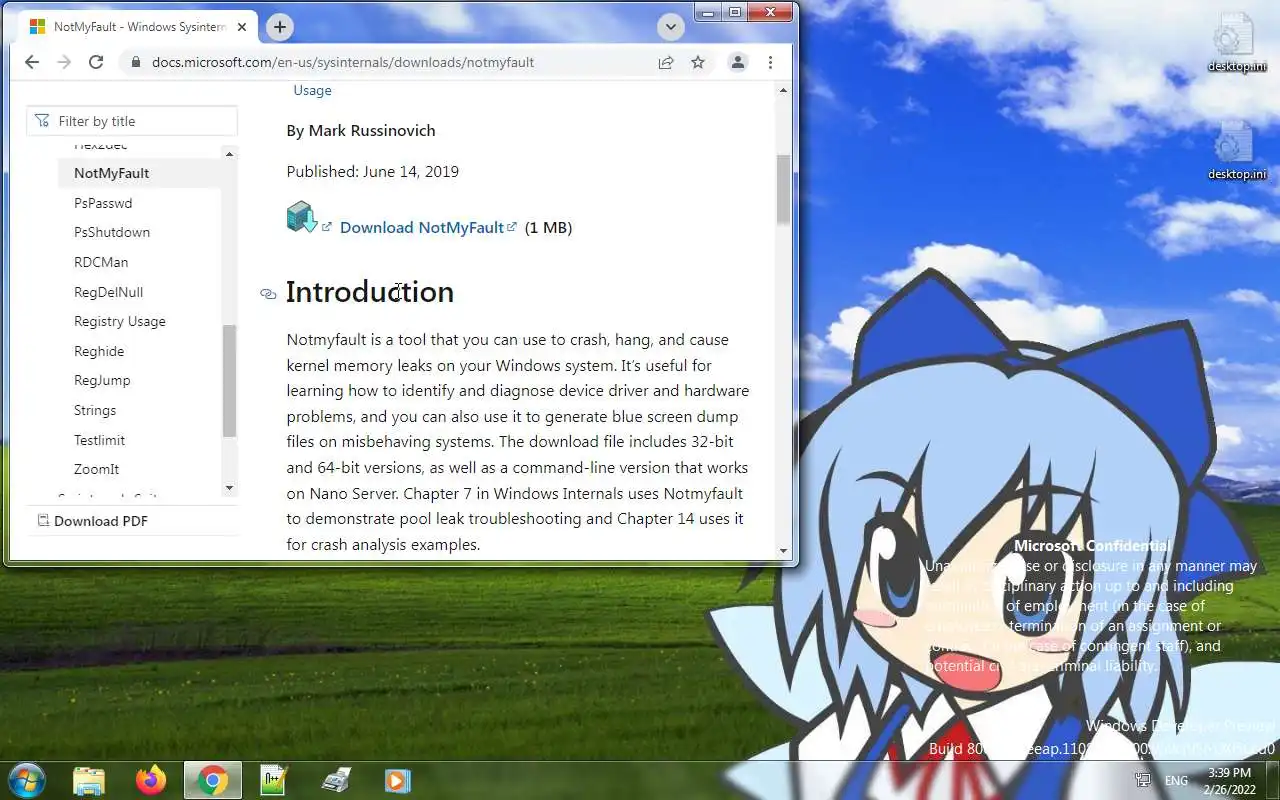This screenshot has width=1280, height=800.
Task: Open RegDelNull in the sidebar
Action: coord(108,292)
